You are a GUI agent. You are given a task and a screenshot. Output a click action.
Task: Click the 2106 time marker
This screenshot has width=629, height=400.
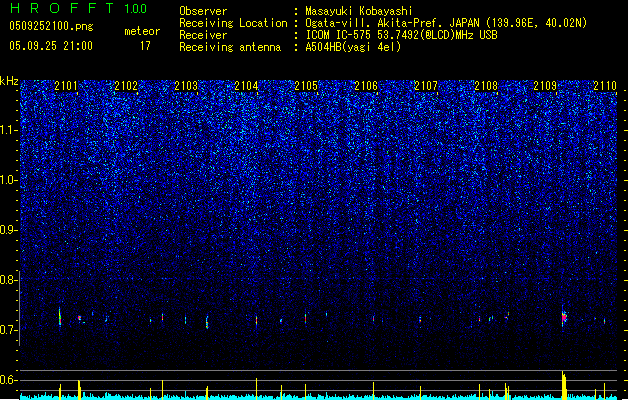pos(366,86)
